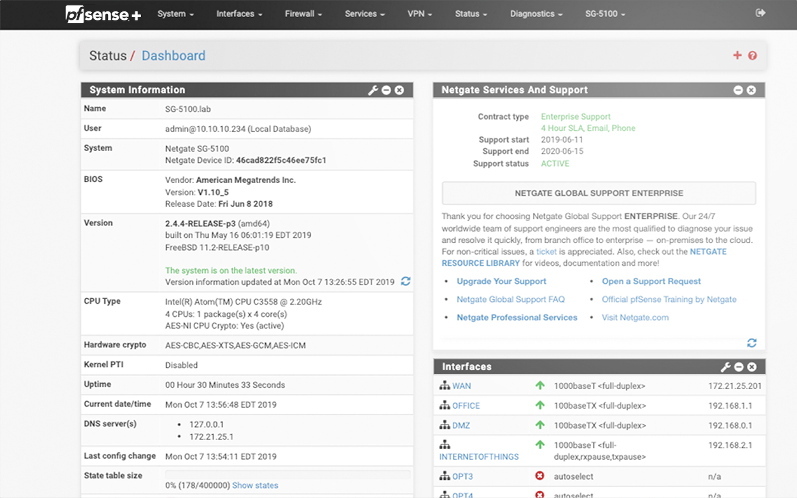Open the SG-5100 menu
Screen dimensions: 797x498
[x=605, y=14]
